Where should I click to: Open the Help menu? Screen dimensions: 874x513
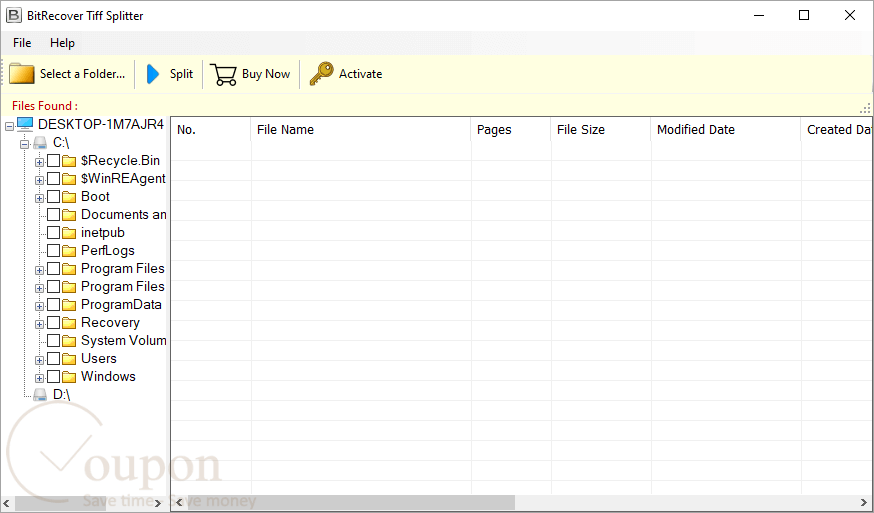click(x=62, y=43)
